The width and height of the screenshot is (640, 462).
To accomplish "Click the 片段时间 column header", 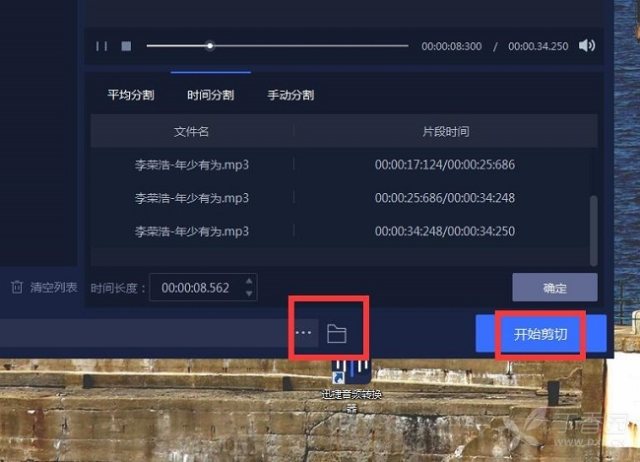I will pos(445,132).
